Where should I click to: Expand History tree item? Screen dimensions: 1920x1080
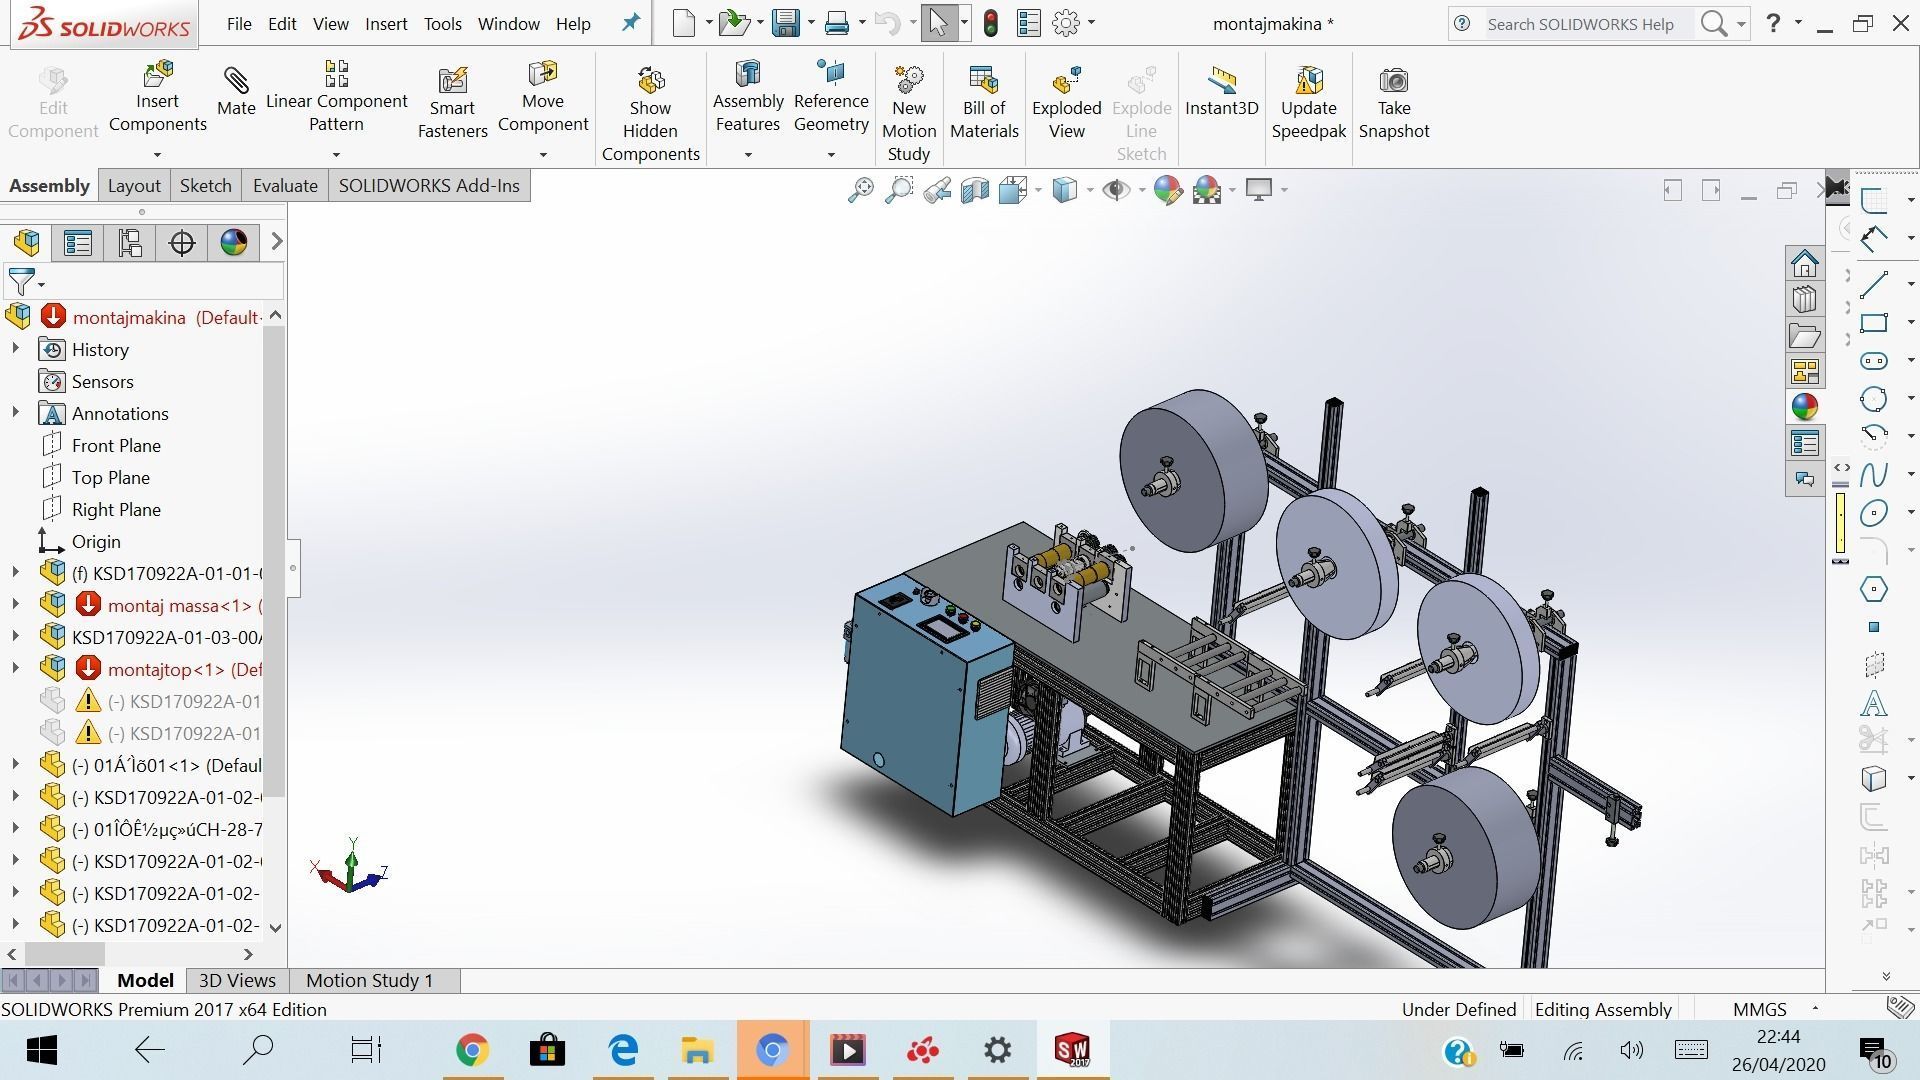pyautogui.click(x=15, y=349)
